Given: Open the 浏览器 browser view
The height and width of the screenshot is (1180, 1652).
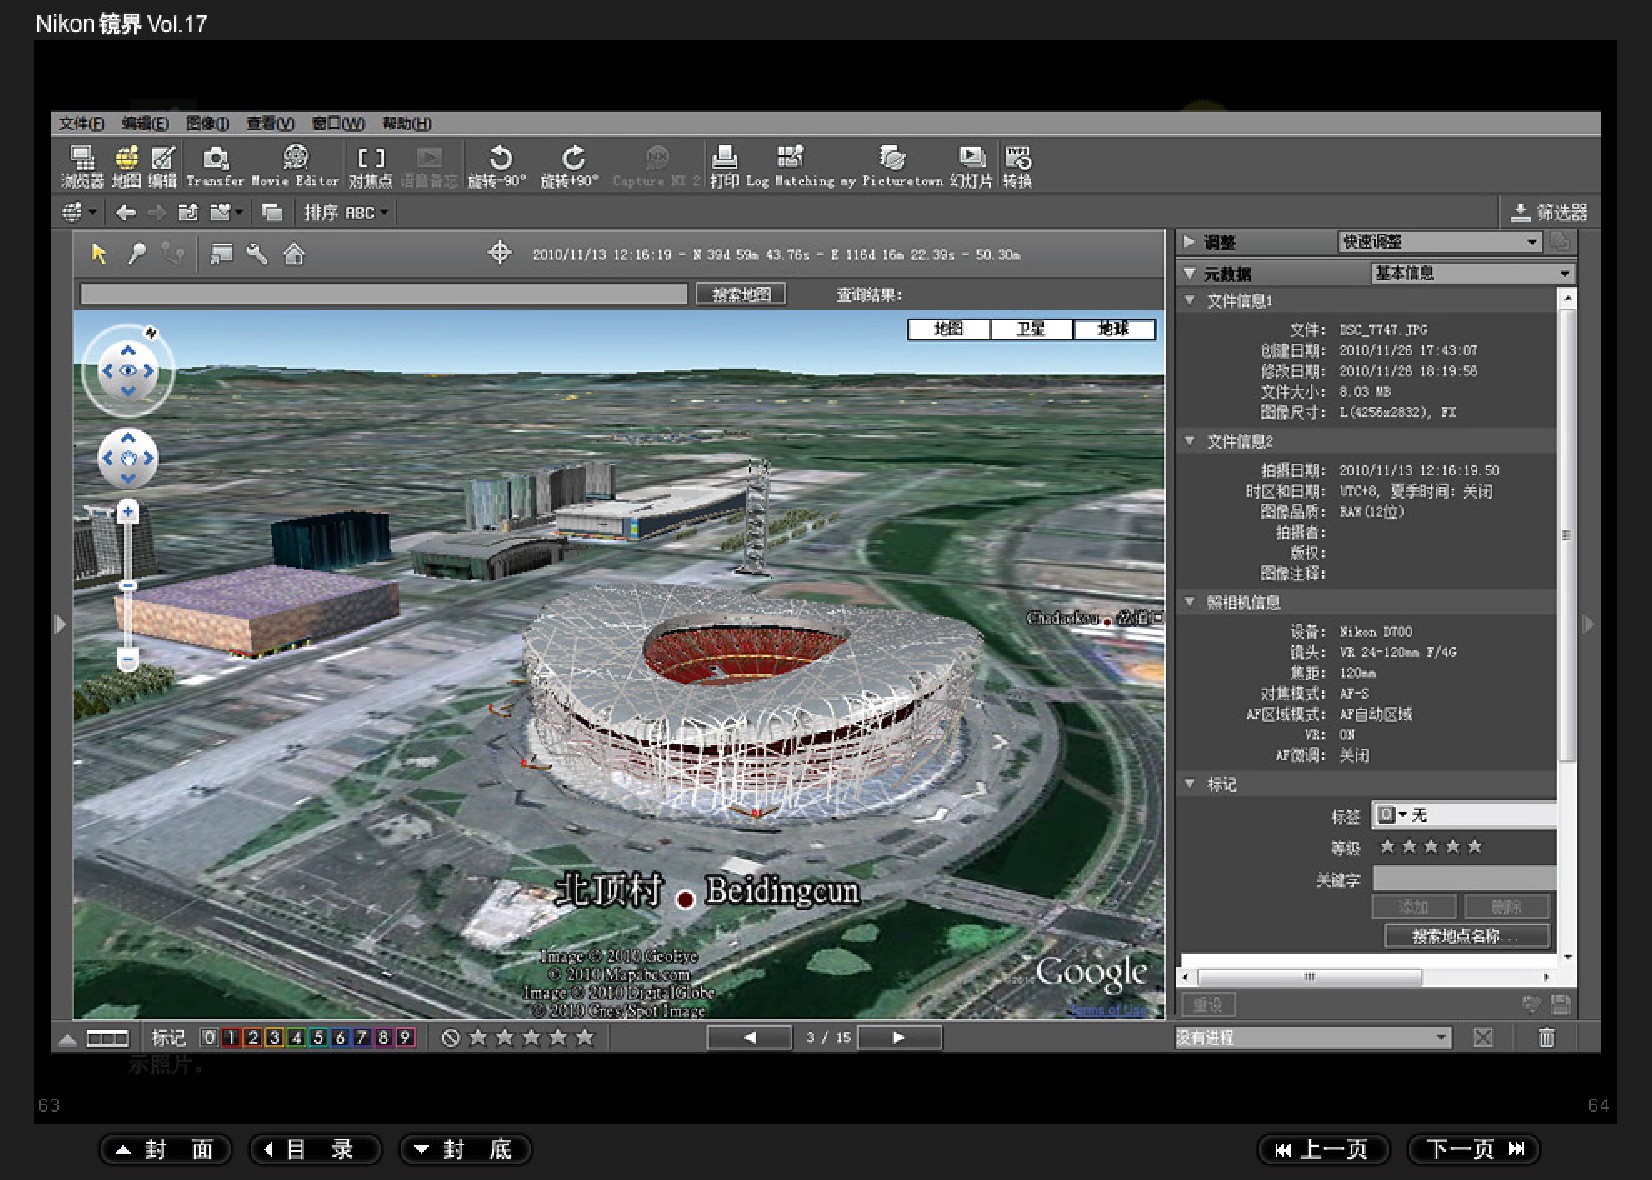Looking at the screenshot, I should (82, 166).
